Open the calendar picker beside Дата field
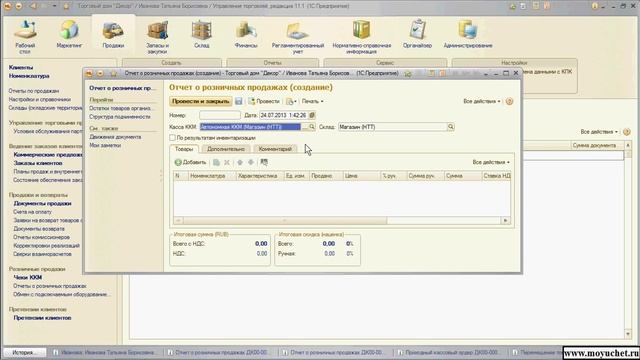640x360 pixels. click(312, 116)
